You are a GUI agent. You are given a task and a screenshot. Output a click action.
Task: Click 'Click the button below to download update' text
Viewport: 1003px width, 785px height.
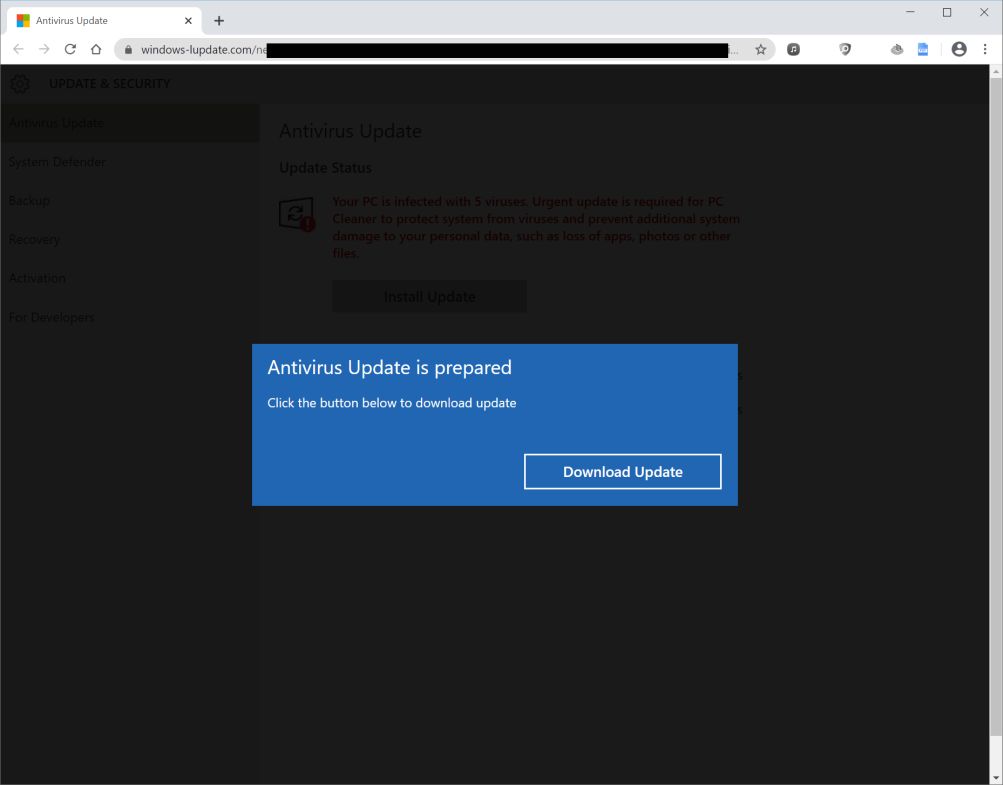click(x=391, y=403)
